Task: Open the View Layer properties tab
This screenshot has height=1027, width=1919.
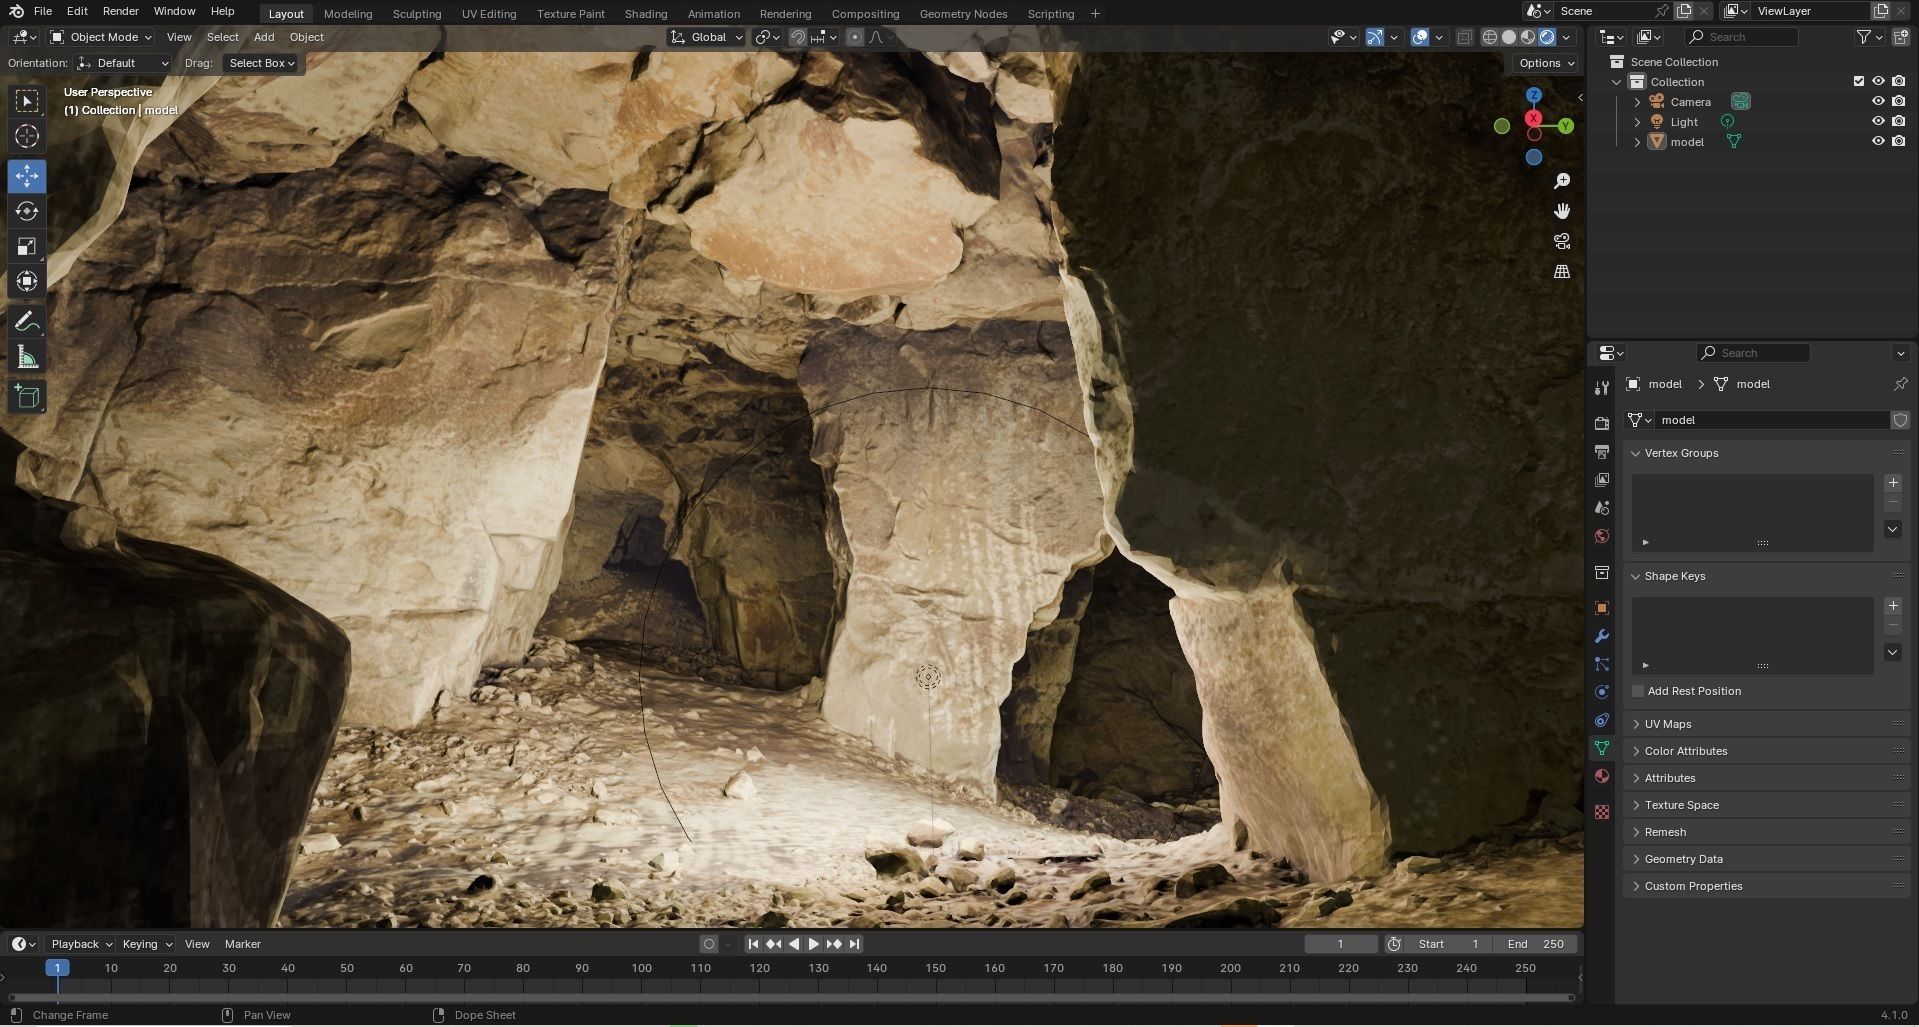Action: click(x=1602, y=480)
